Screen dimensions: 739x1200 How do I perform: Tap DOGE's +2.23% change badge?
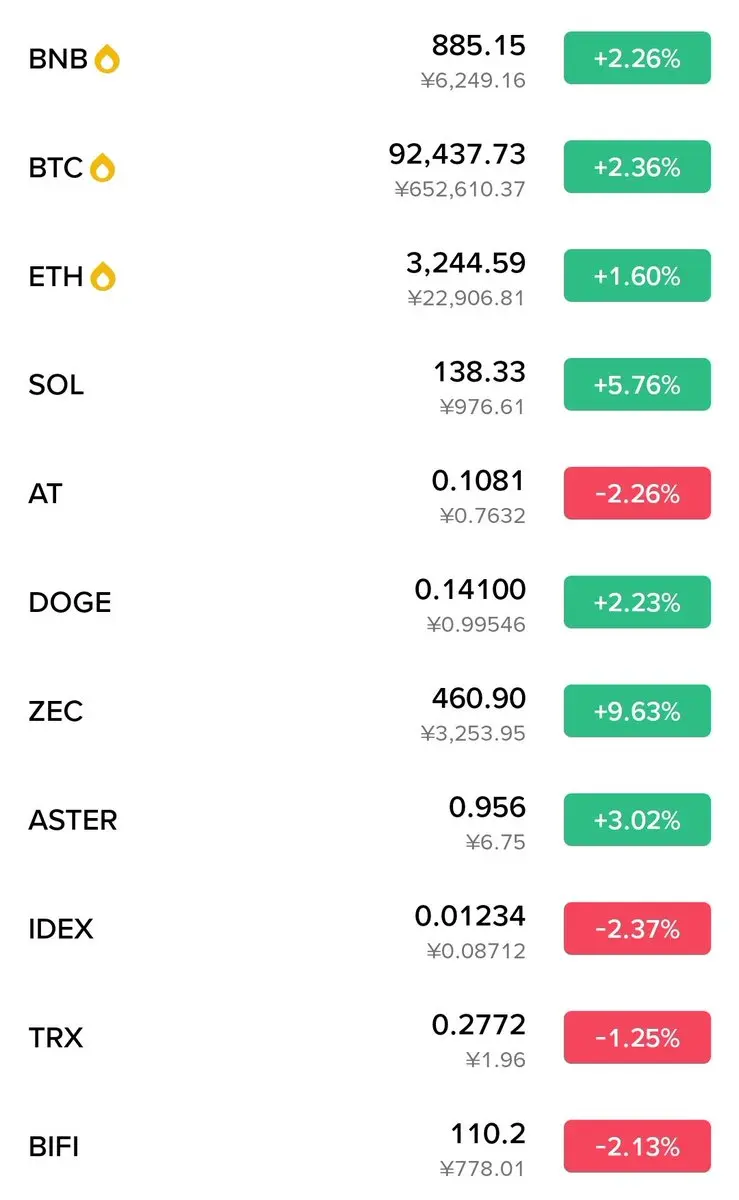point(637,602)
